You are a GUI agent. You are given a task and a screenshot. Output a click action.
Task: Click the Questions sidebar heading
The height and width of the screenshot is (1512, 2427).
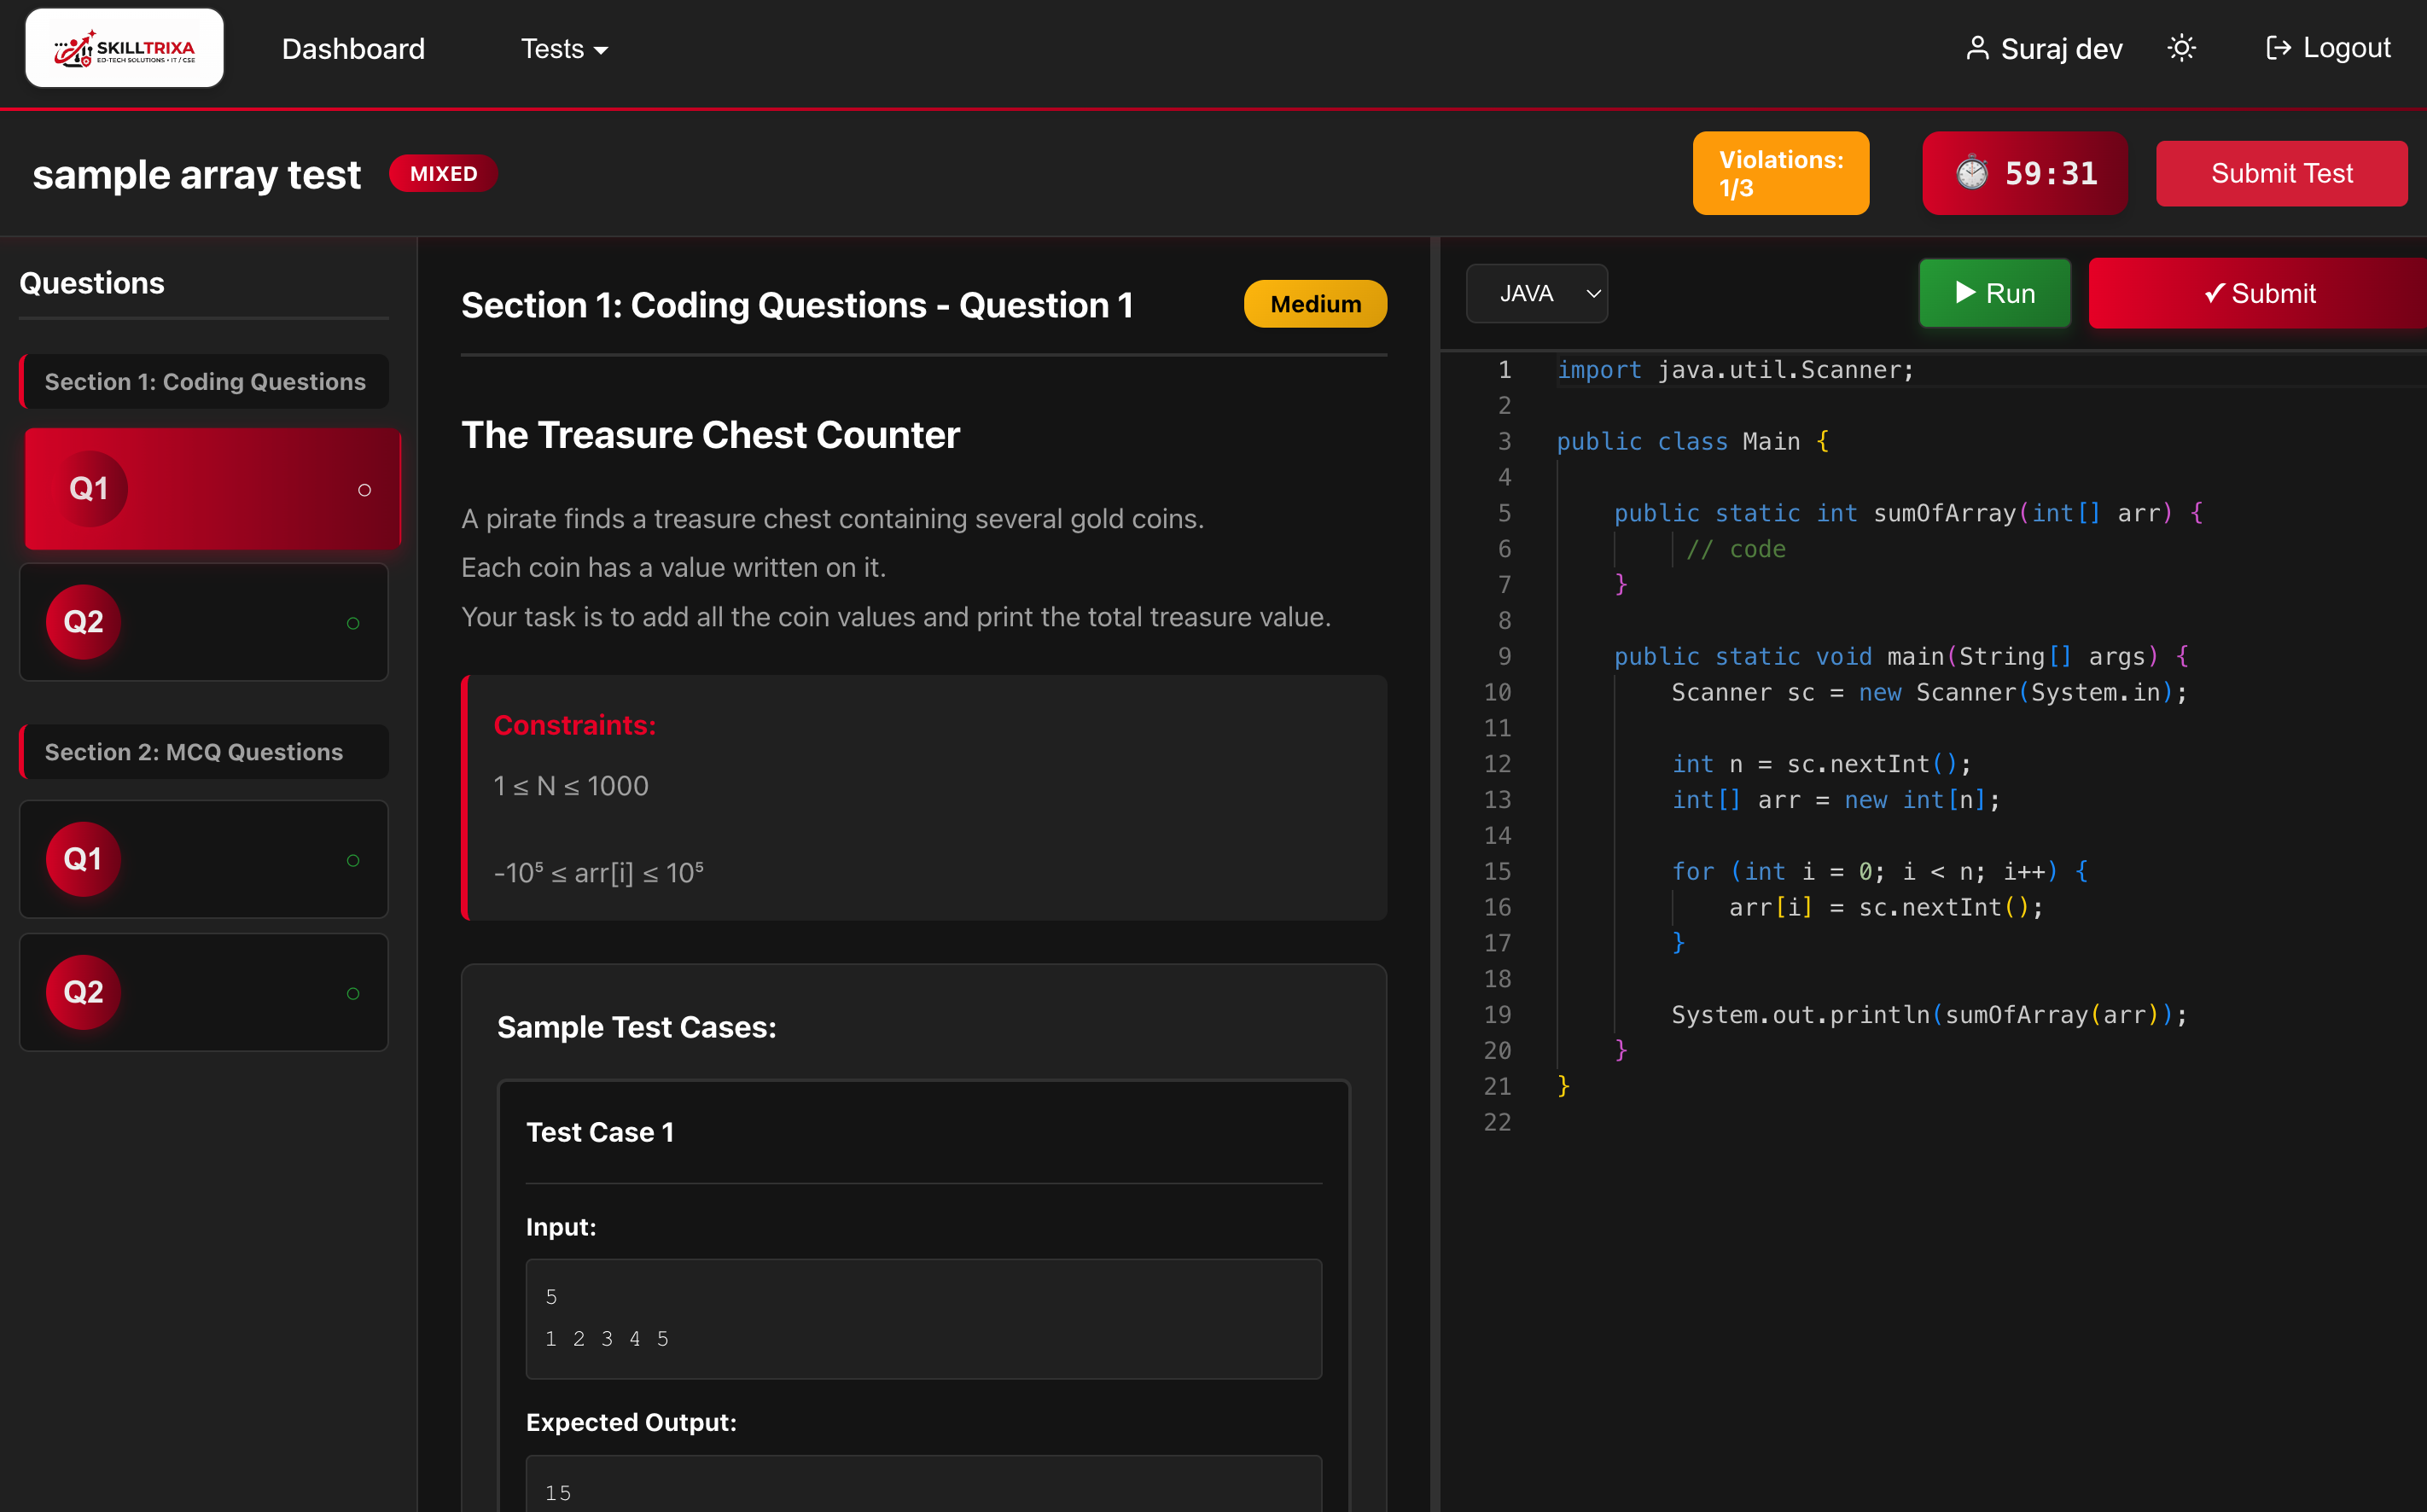92,283
